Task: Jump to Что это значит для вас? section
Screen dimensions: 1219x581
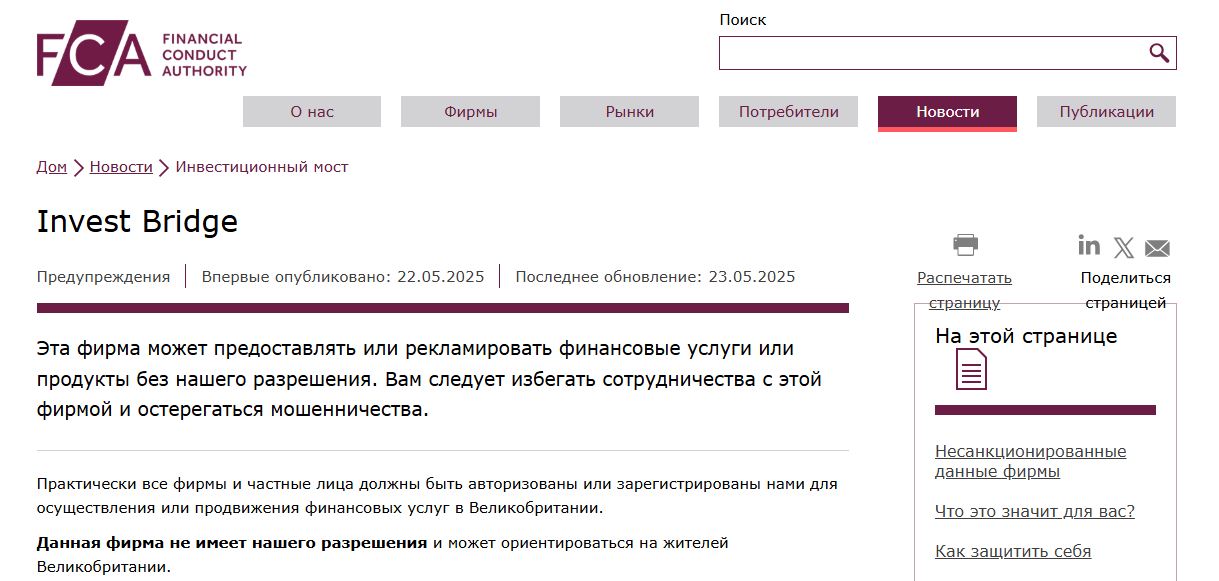Action: pos(1035,511)
